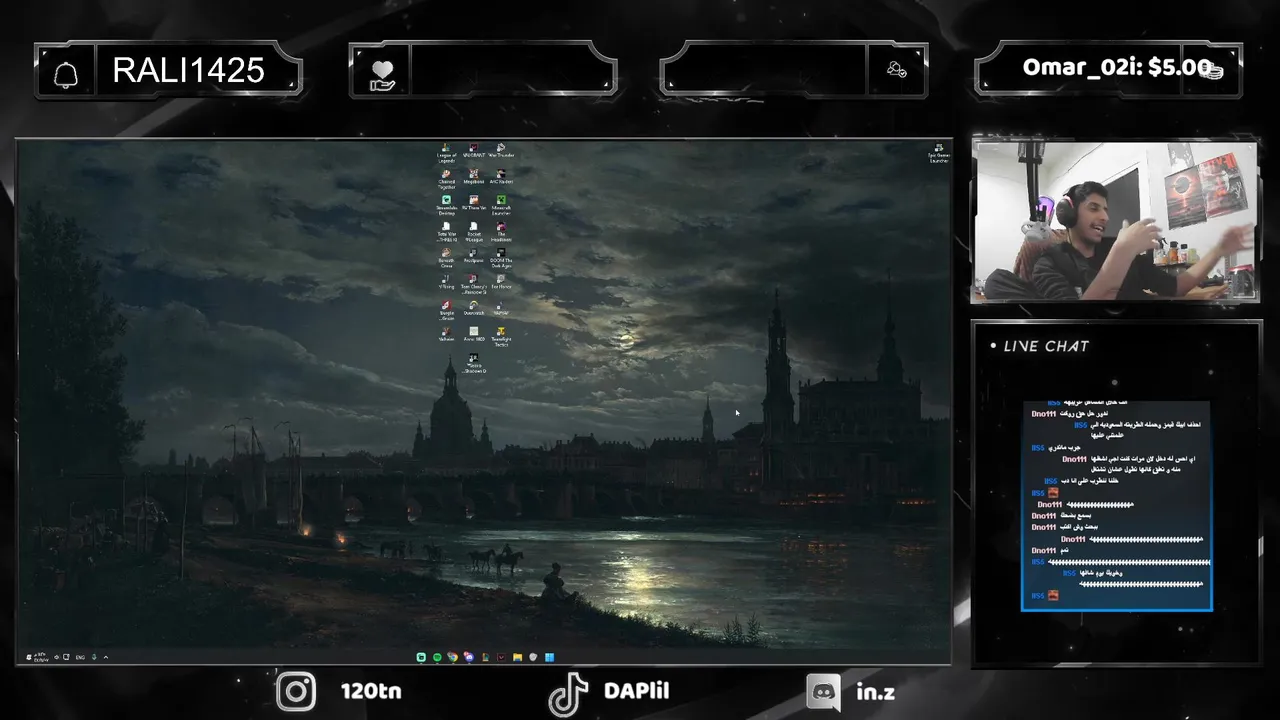Screen dimensions: 1280x720
Task: Select the Overwatch desktop icon
Action: pos(474,308)
